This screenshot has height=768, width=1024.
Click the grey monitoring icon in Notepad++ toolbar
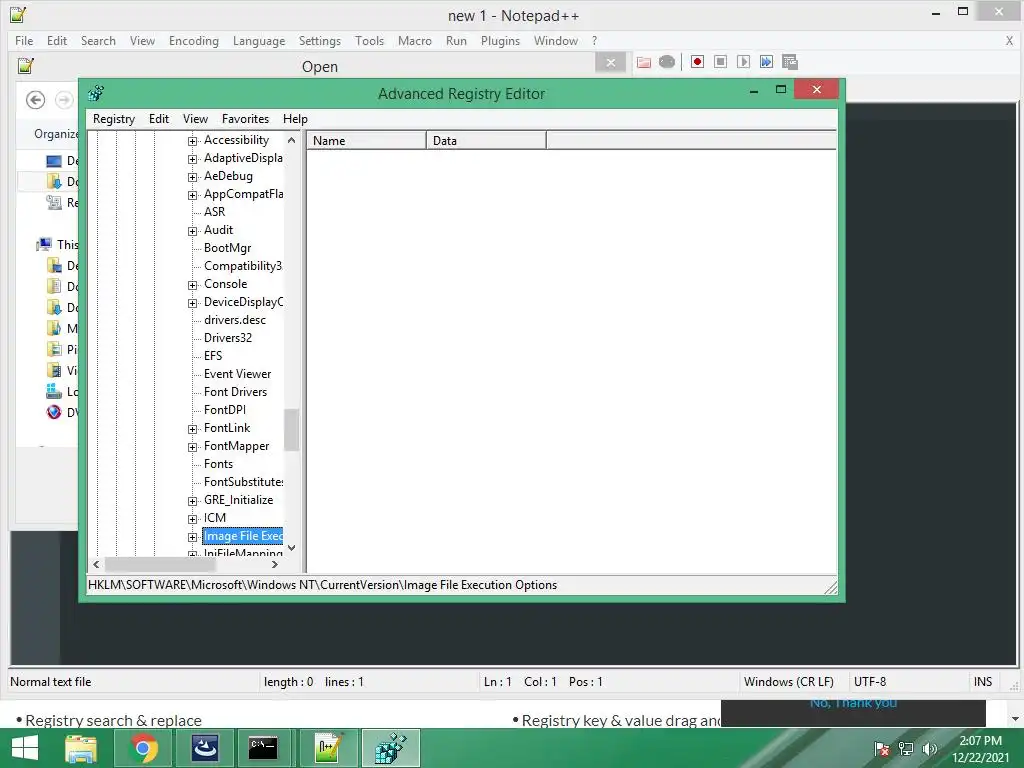tap(667, 62)
